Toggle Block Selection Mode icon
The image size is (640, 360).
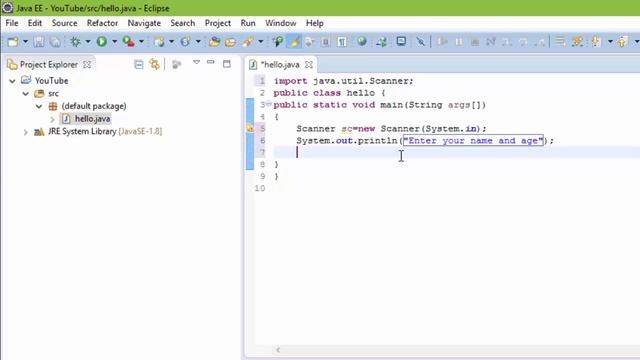(326, 42)
